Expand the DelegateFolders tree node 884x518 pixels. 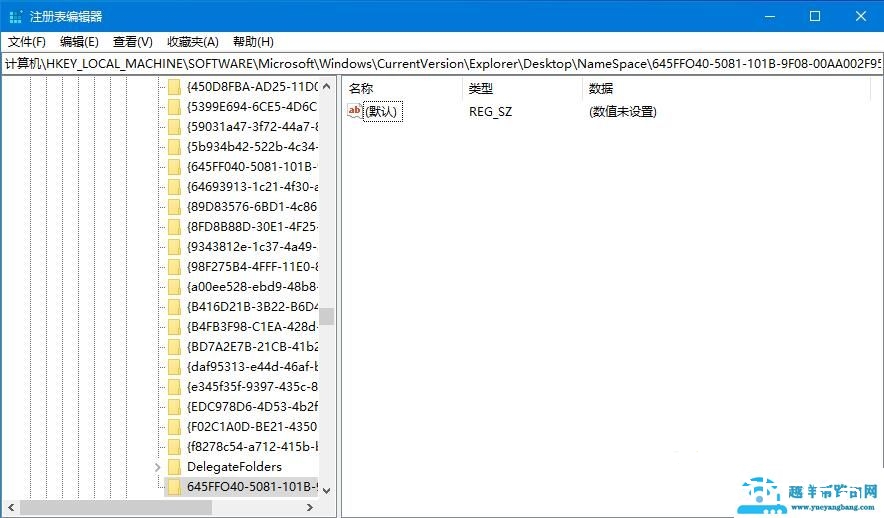[158, 467]
